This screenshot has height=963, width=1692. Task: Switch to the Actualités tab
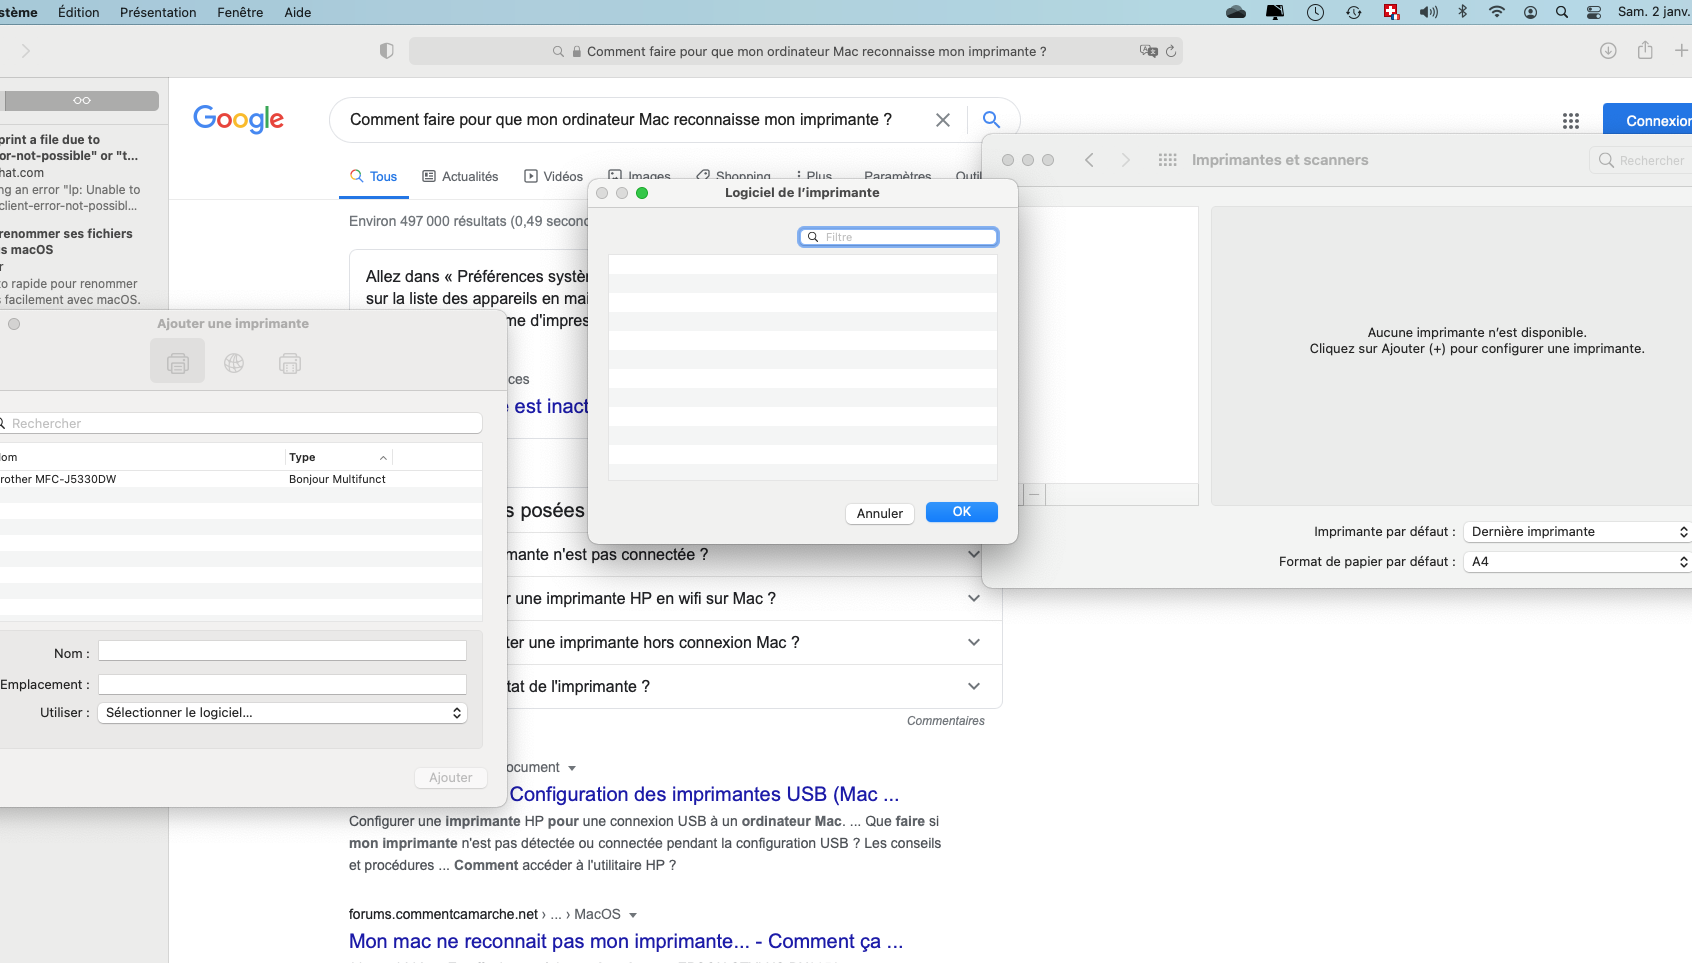tap(460, 177)
